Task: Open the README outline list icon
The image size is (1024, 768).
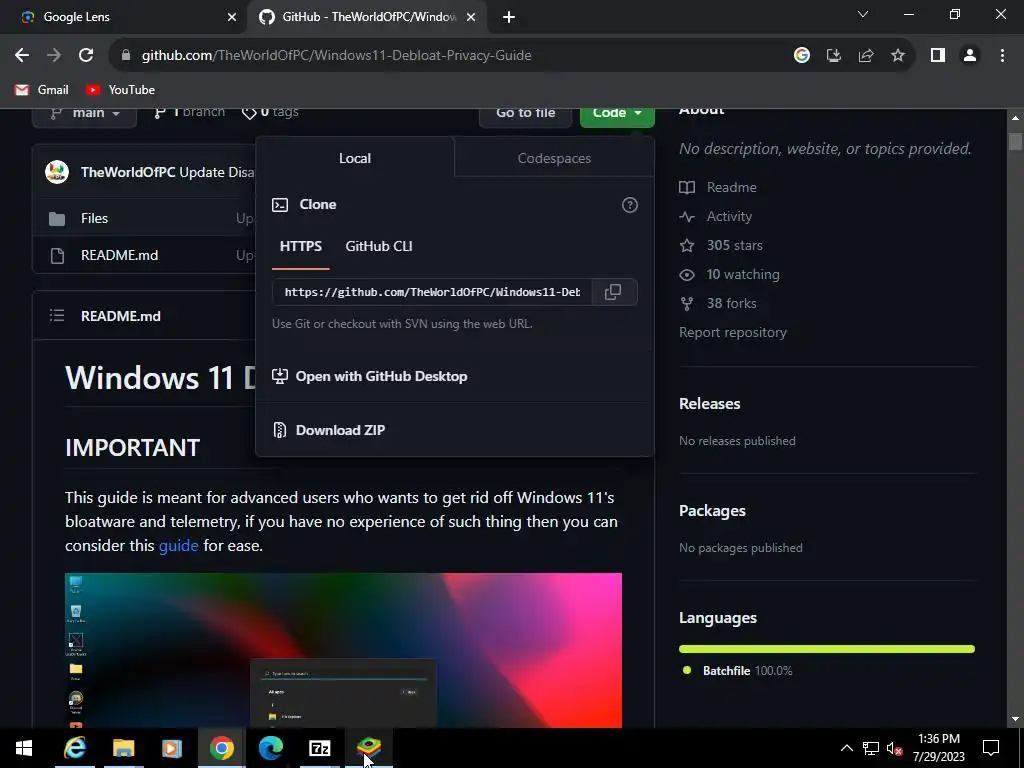Action: coord(57,316)
